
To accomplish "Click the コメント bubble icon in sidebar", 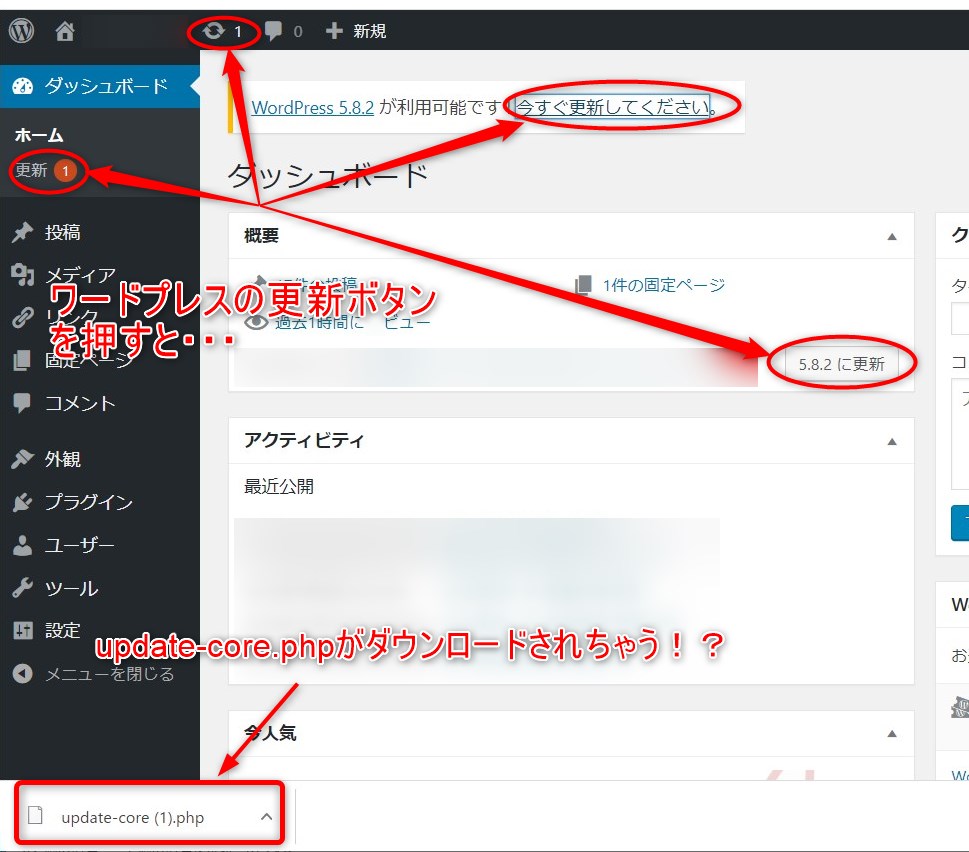I will [x=22, y=403].
